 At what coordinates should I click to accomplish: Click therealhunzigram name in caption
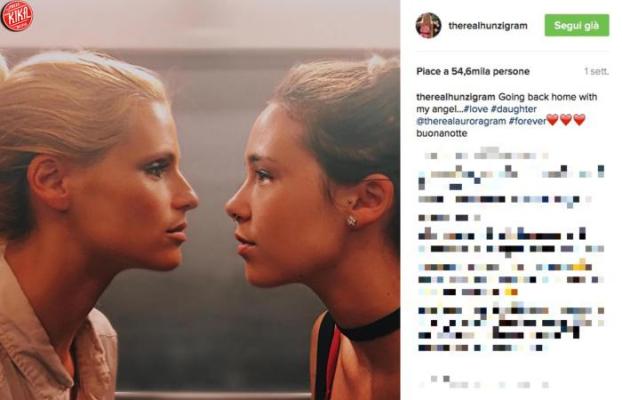point(456,97)
